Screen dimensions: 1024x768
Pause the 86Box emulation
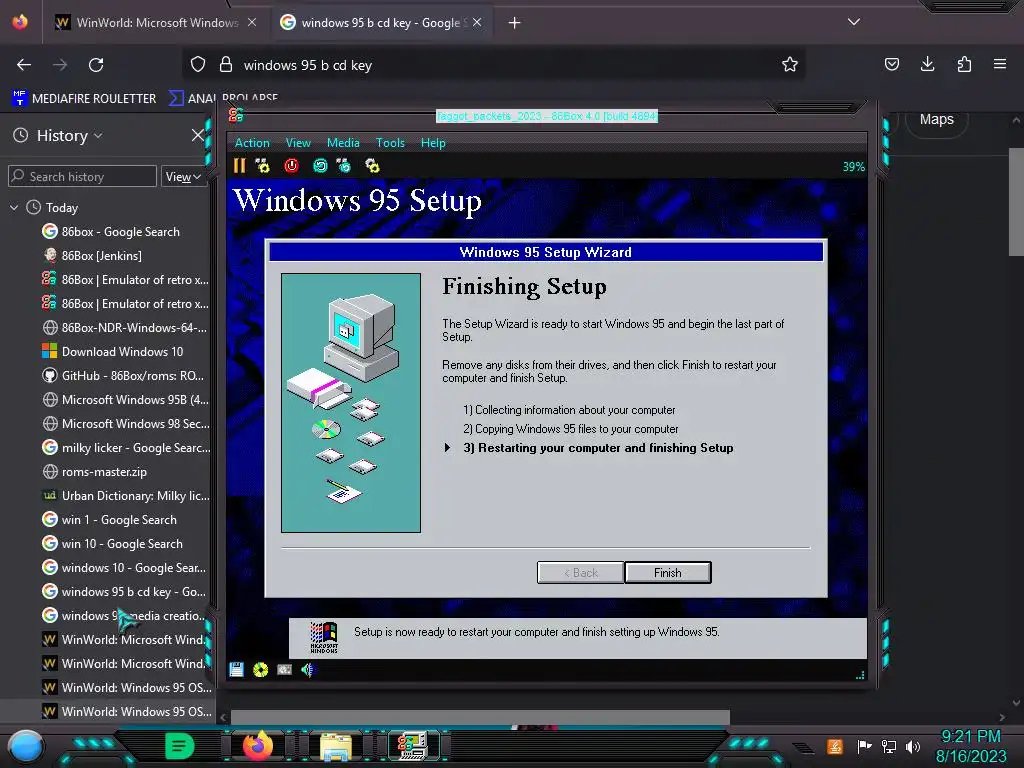[x=240, y=166]
